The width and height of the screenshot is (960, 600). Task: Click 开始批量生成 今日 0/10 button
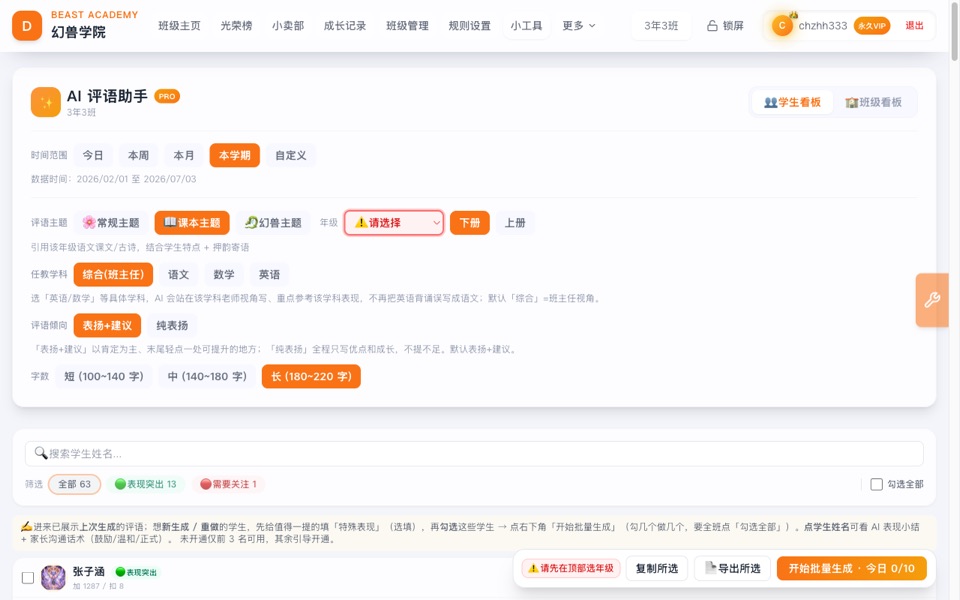point(851,568)
